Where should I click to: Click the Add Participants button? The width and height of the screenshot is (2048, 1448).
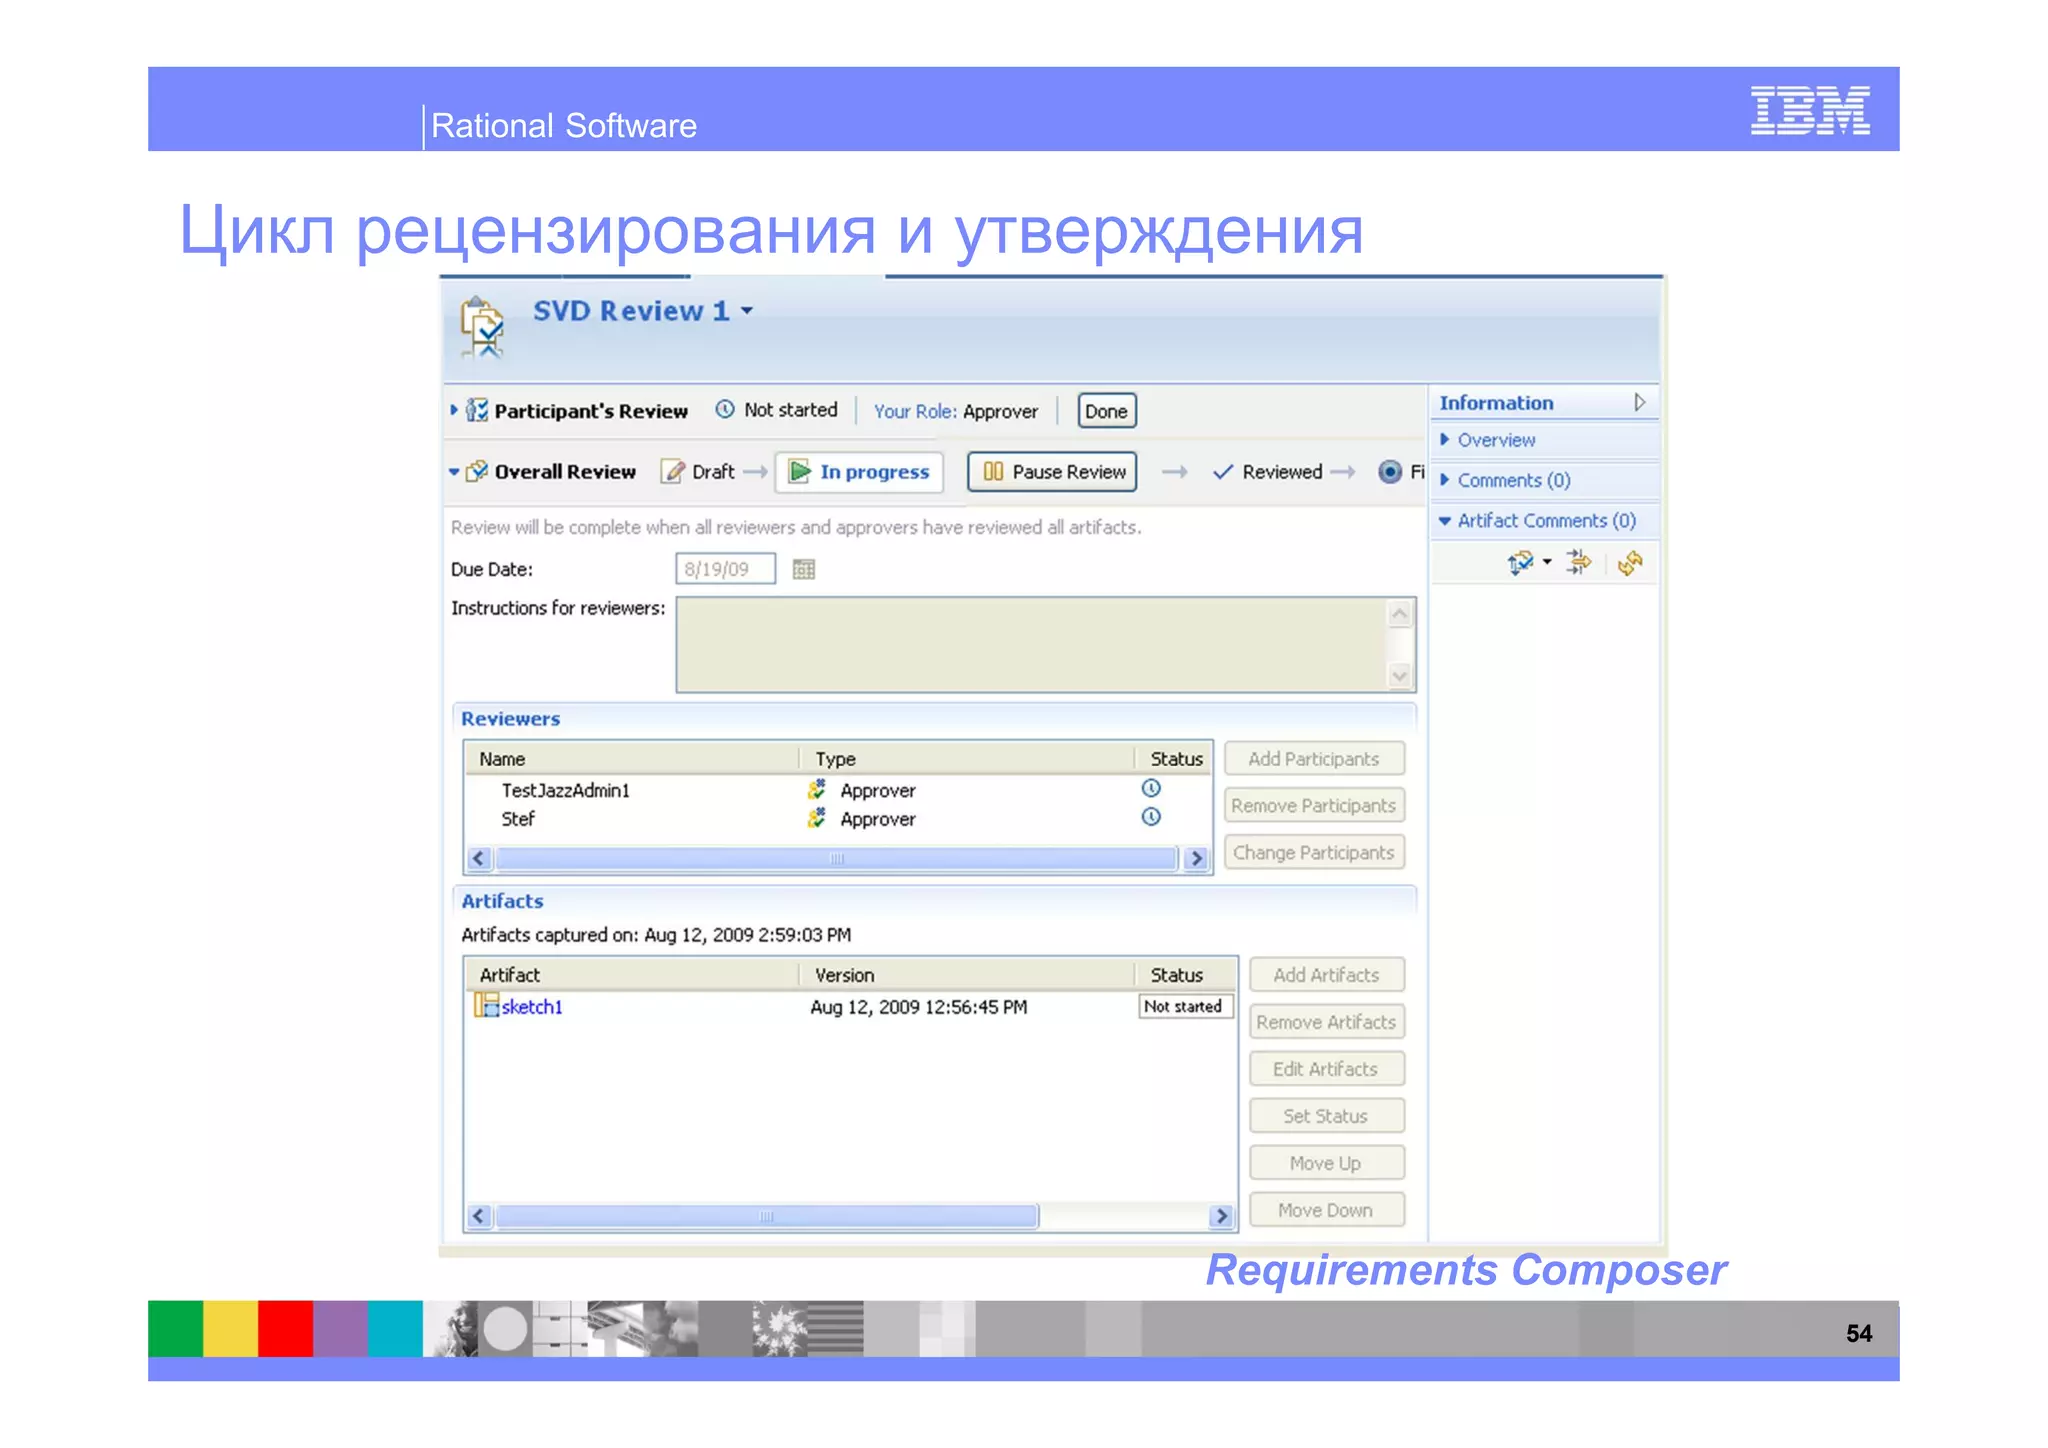coord(1314,759)
